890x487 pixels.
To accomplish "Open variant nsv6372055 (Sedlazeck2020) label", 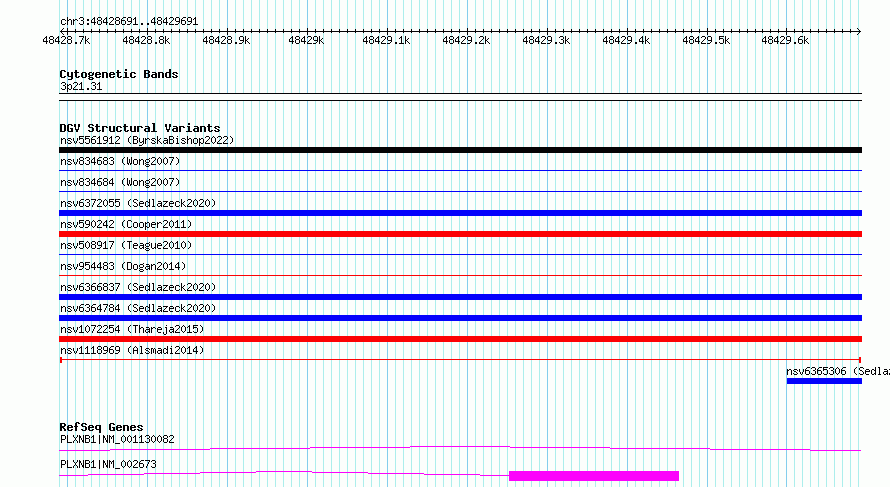I will pyautogui.click(x=138, y=203).
